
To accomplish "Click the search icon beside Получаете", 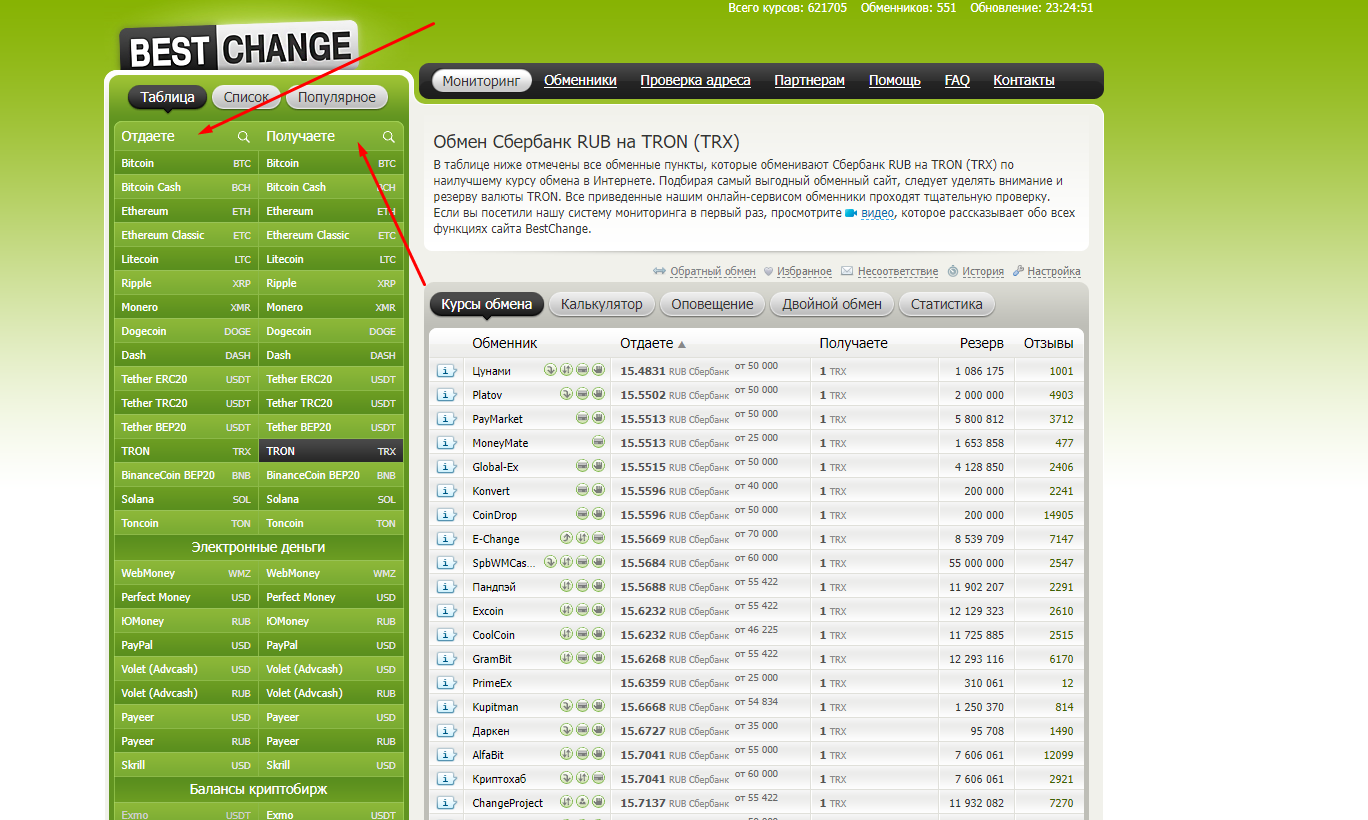I will 389,137.
